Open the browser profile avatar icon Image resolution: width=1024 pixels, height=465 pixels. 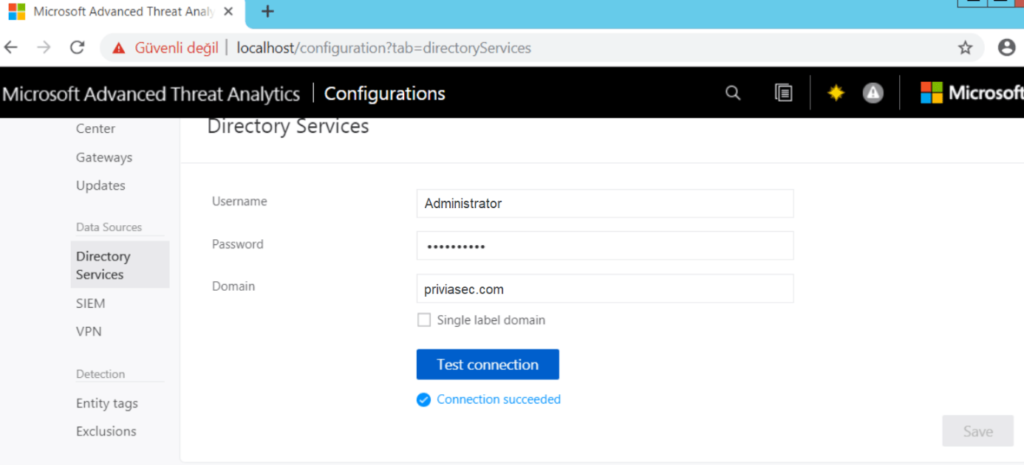point(1007,47)
